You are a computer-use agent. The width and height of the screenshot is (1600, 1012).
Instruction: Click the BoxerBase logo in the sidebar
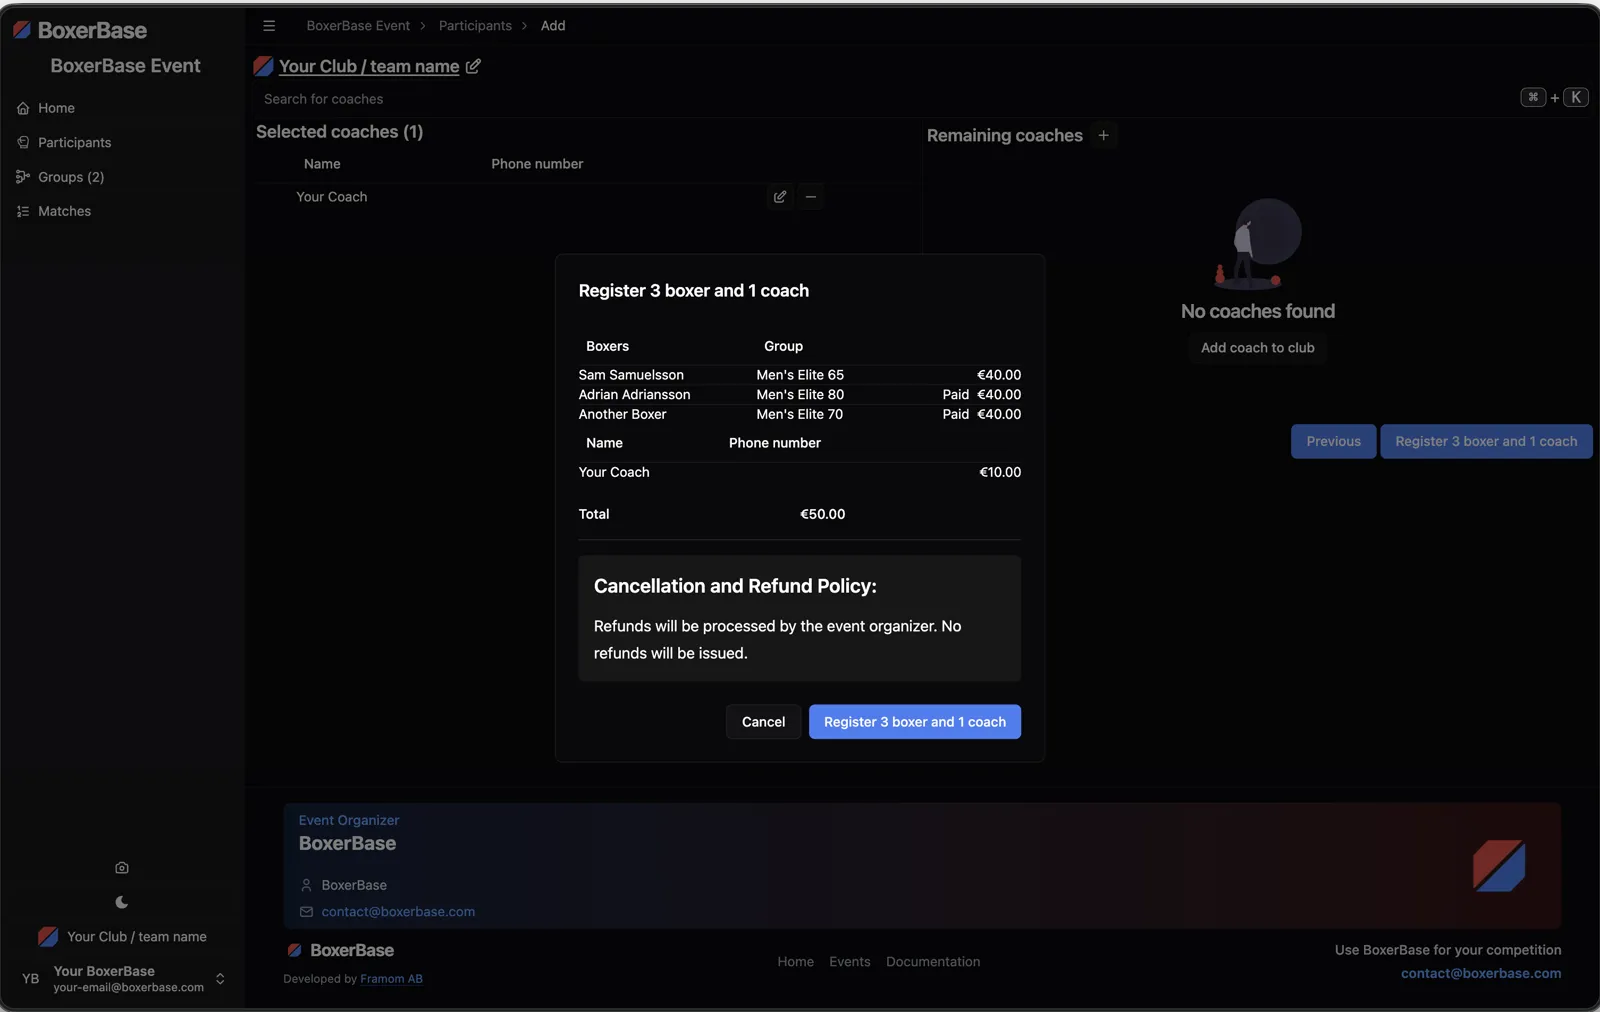(x=80, y=31)
